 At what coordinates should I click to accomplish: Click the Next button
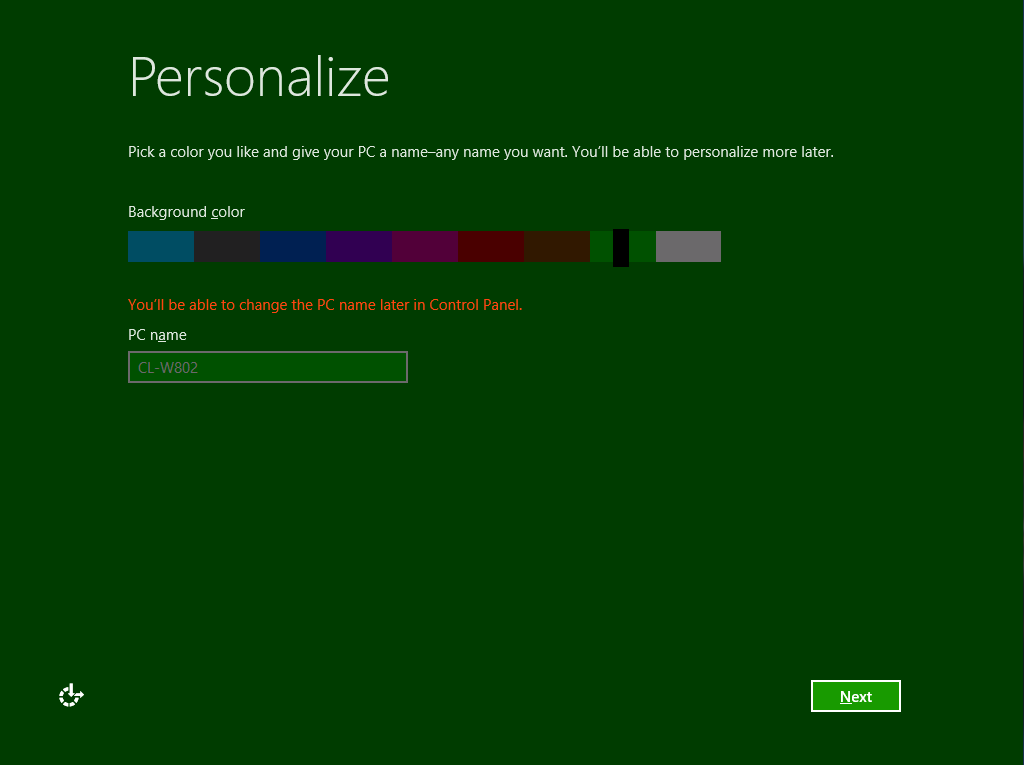click(855, 696)
